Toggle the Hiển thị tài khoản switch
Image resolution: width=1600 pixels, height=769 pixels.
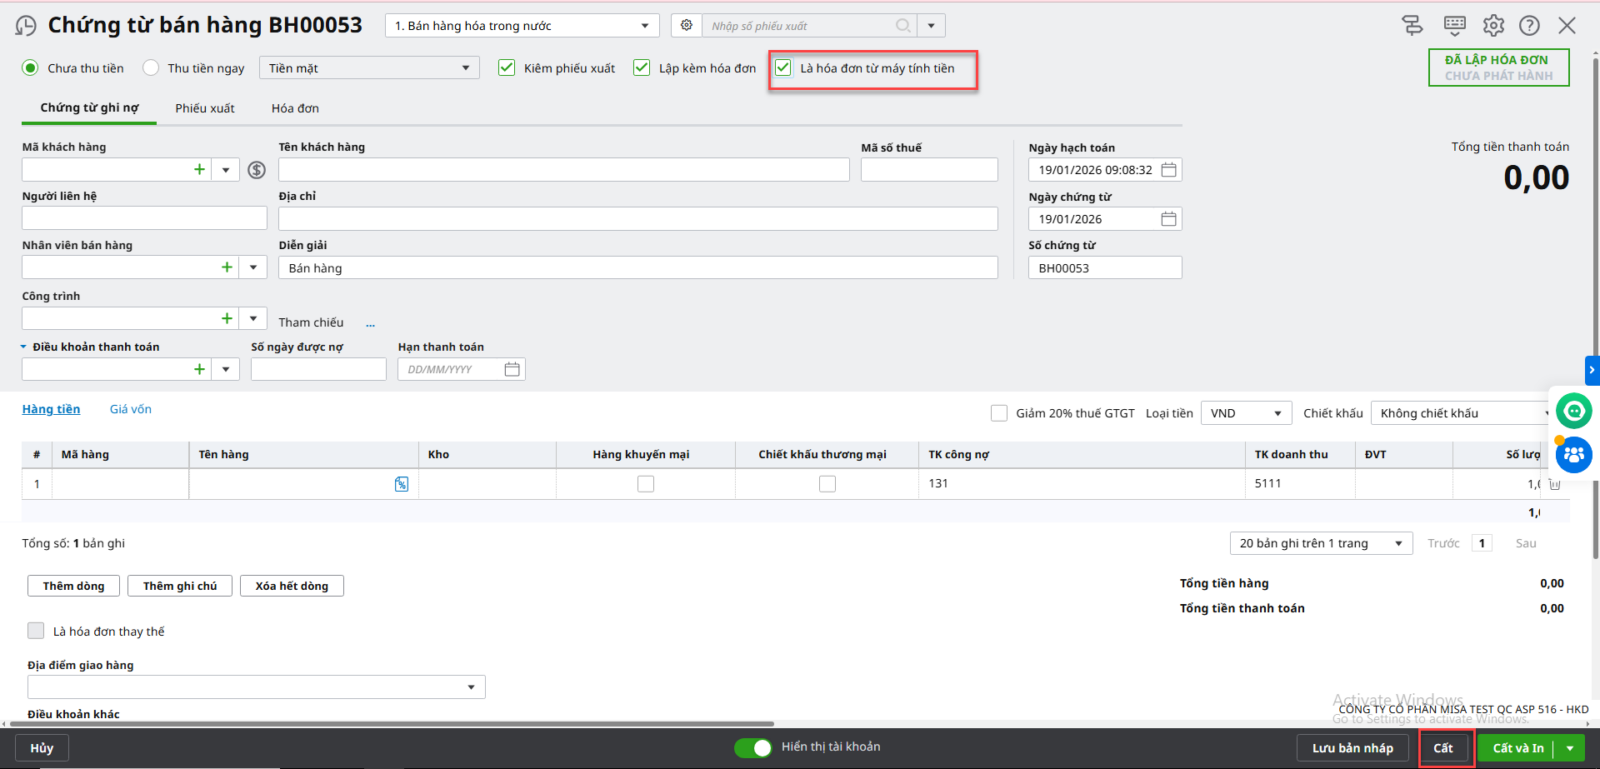click(x=753, y=747)
